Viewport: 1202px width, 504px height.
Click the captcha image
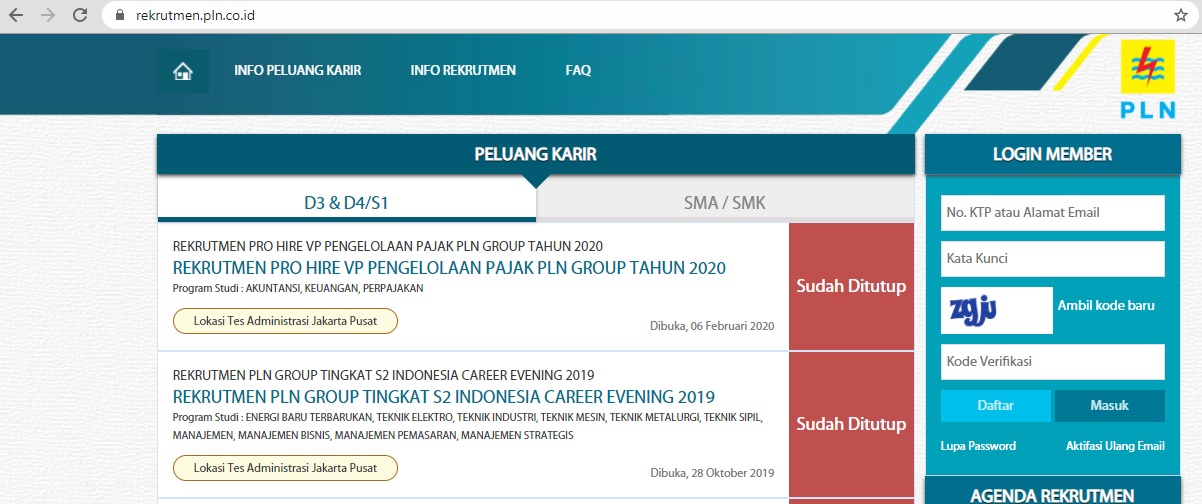tap(996, 310)
